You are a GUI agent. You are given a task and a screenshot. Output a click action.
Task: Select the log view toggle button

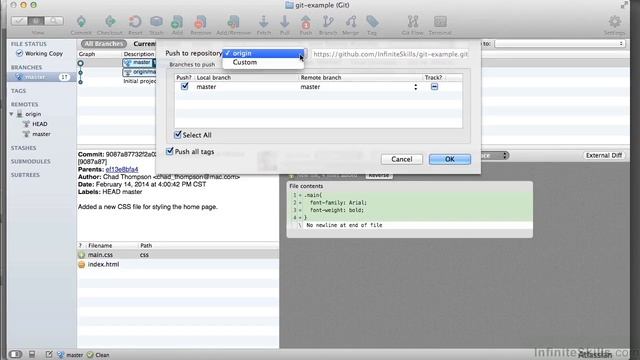pyautogui.click(x=36, y=21)
